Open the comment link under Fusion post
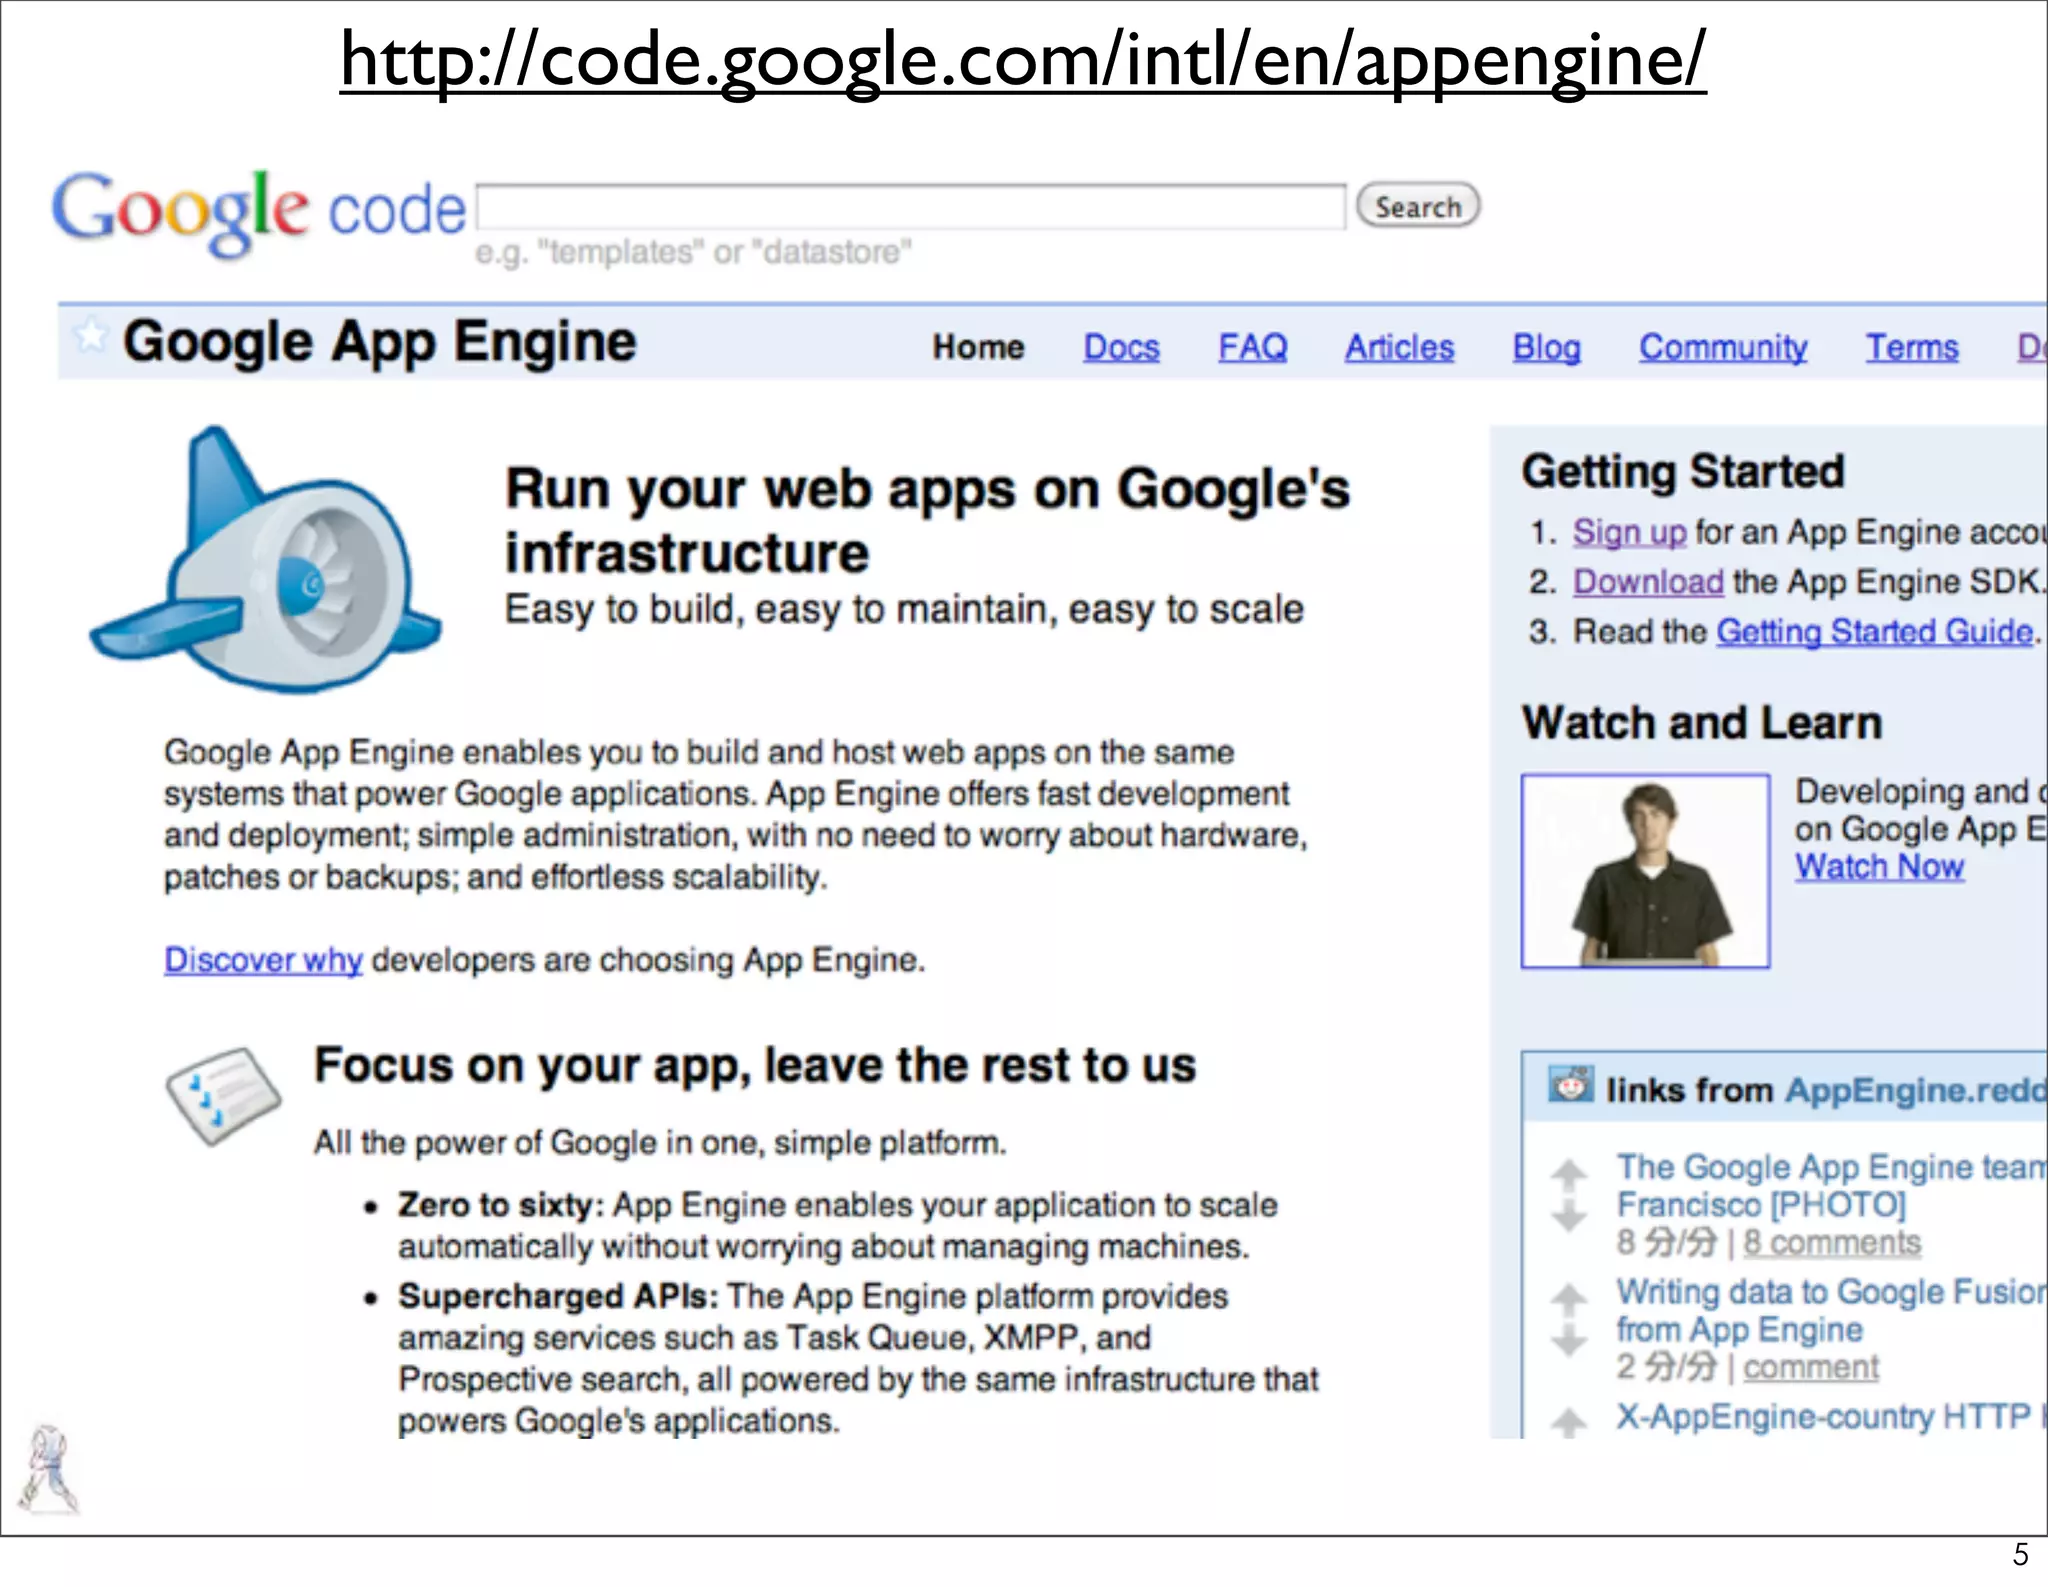This screenshot has width=2048, height=1587. point(1810,1366)
